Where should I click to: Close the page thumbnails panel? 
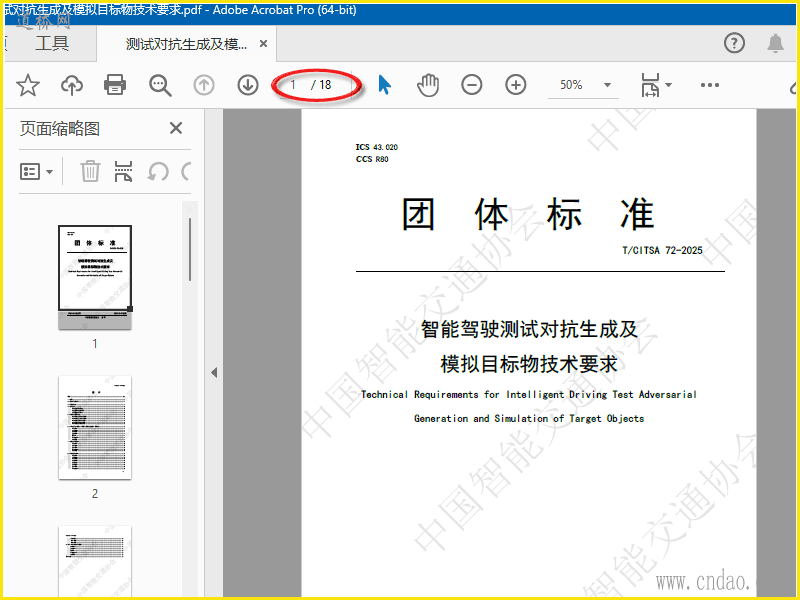coord(176,128)
